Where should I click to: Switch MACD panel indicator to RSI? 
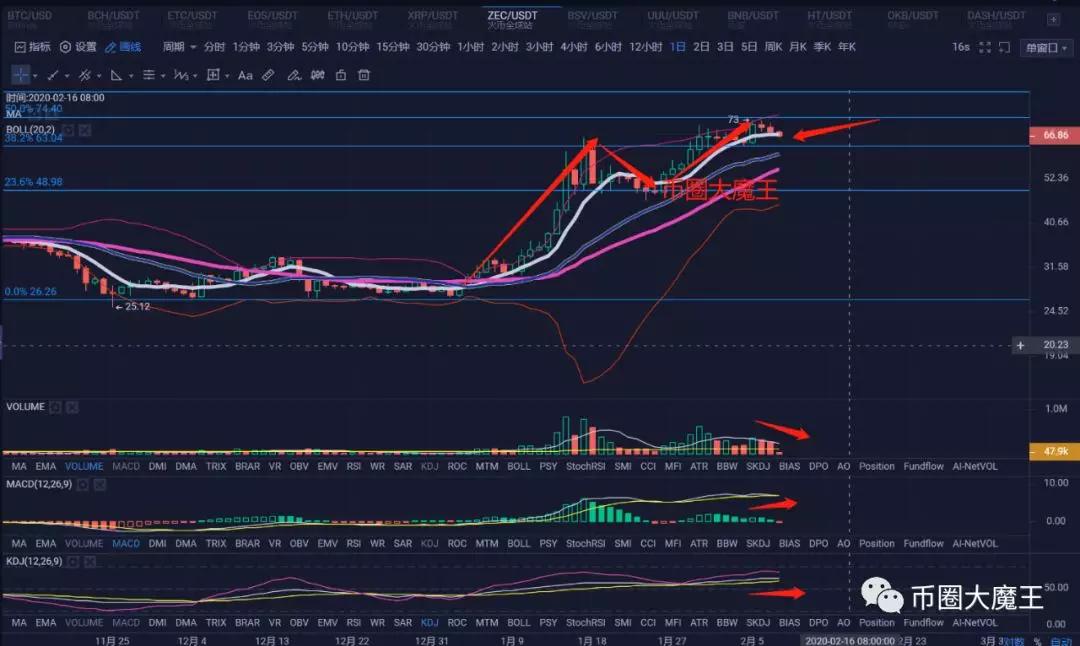point(353,543)
